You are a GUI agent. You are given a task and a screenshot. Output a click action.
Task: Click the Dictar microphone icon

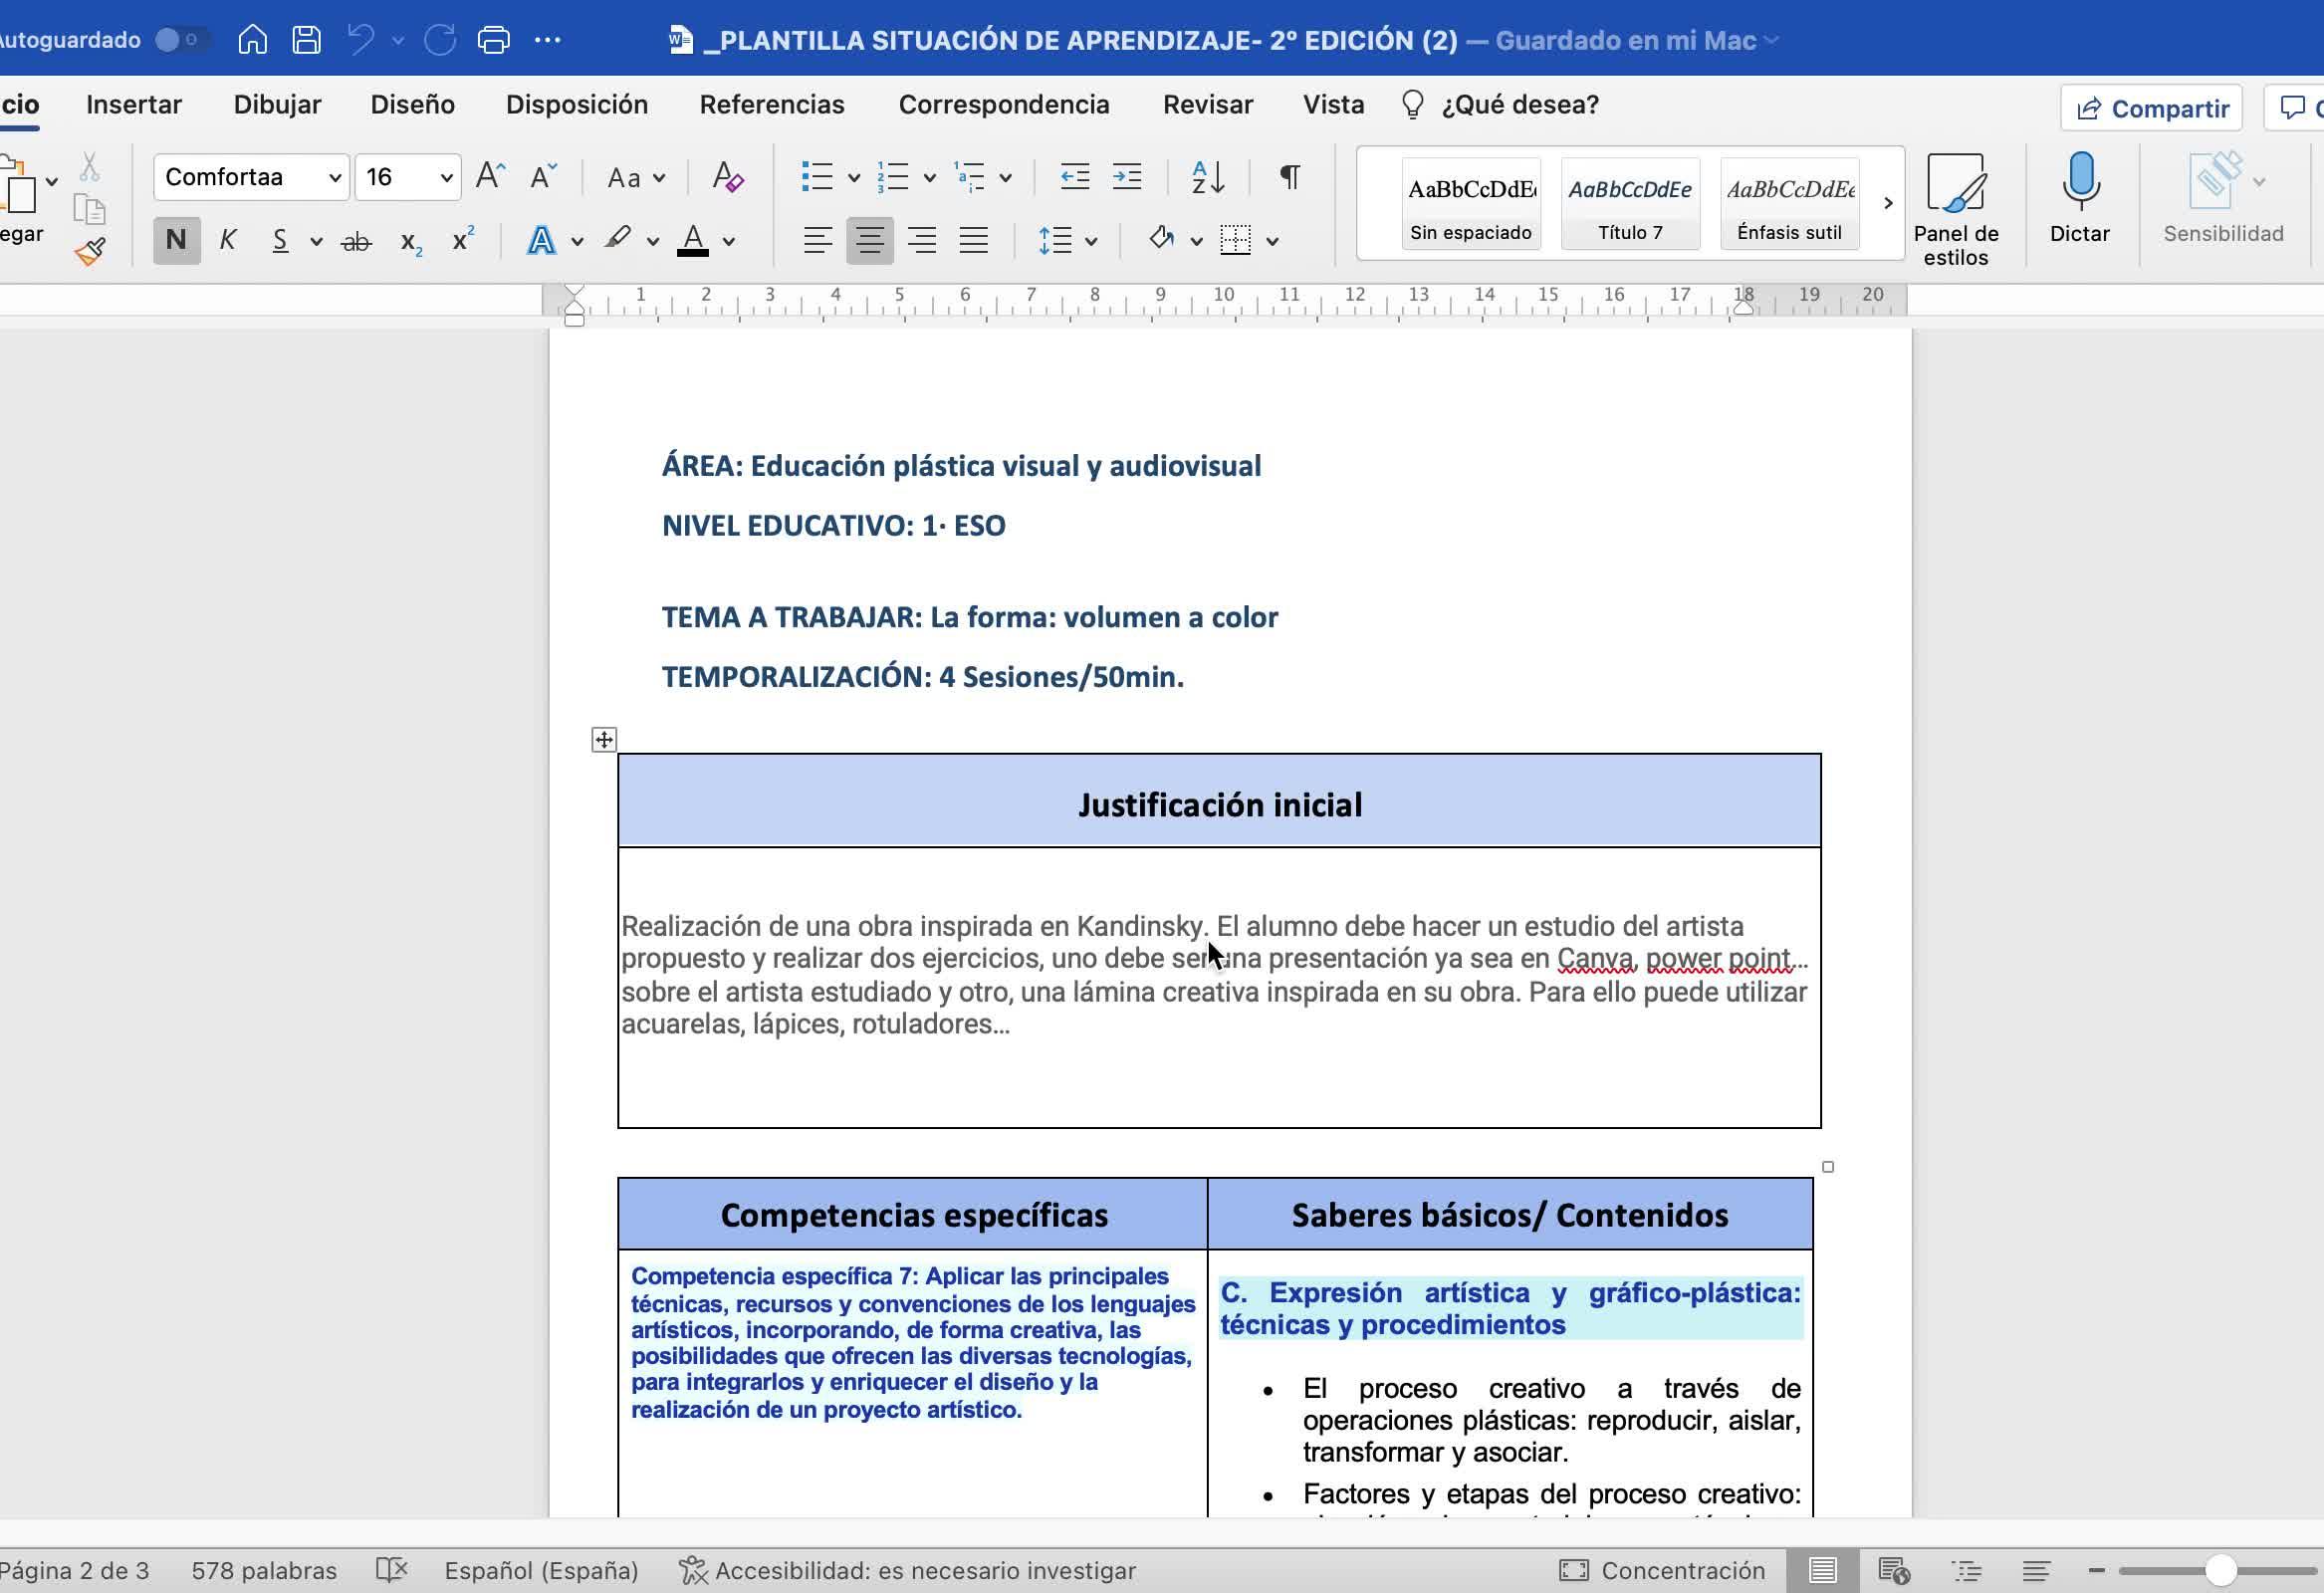tap(2079, 182)
